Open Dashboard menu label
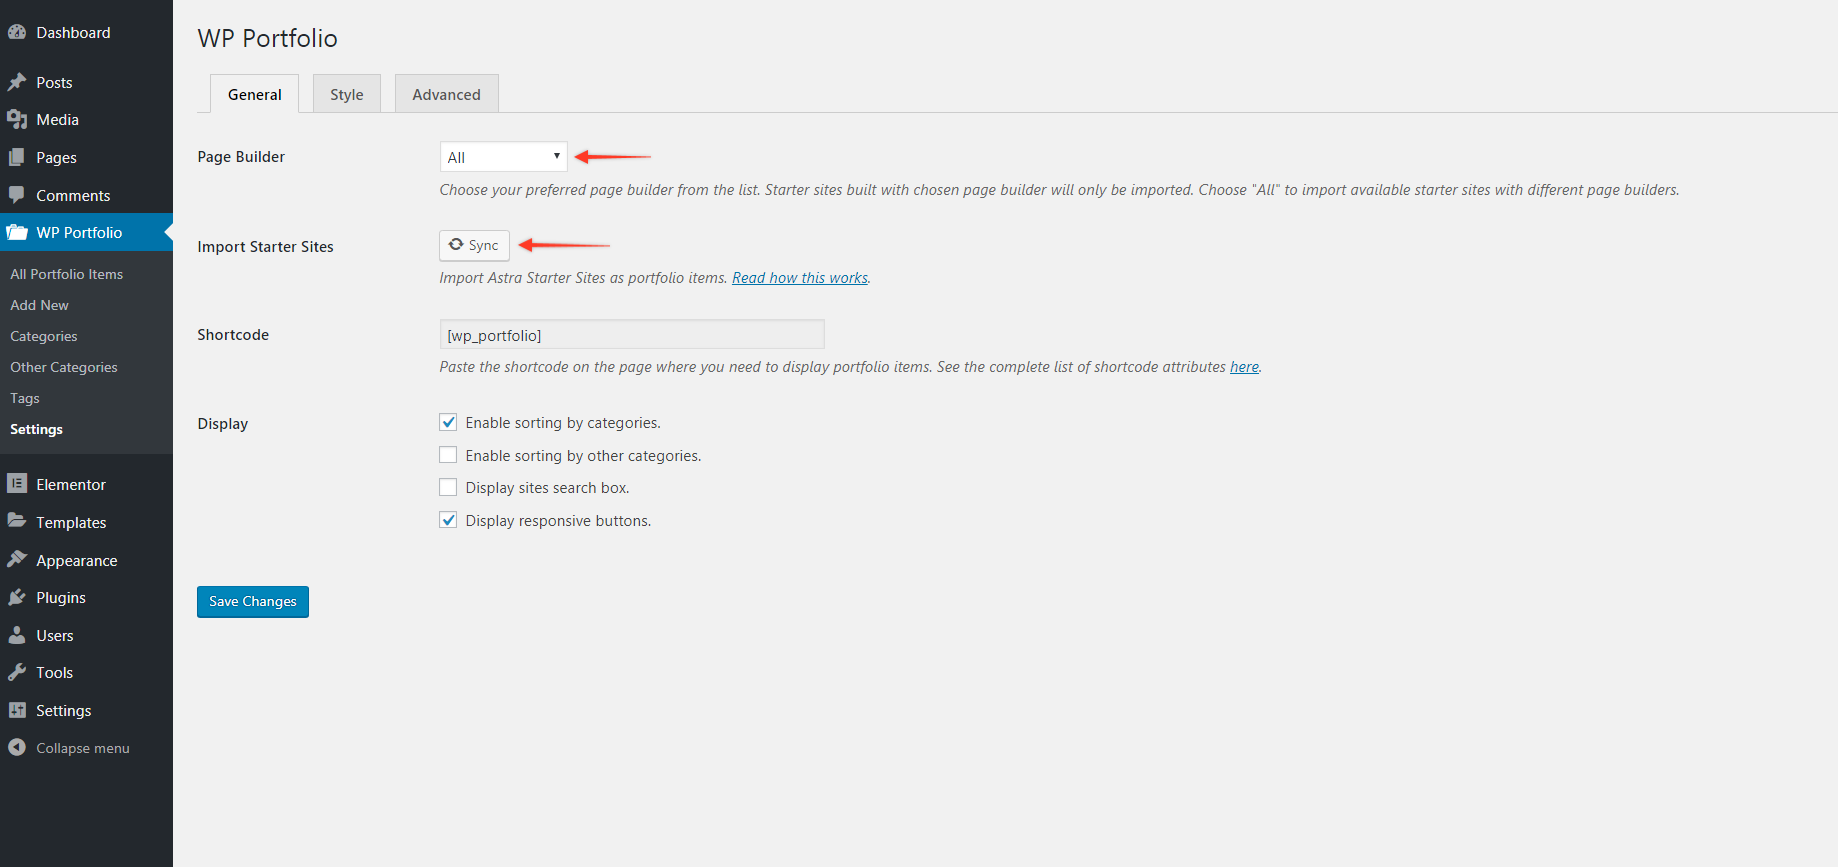Viewport: 1838px width, 867px height. [x=74, y=33]
